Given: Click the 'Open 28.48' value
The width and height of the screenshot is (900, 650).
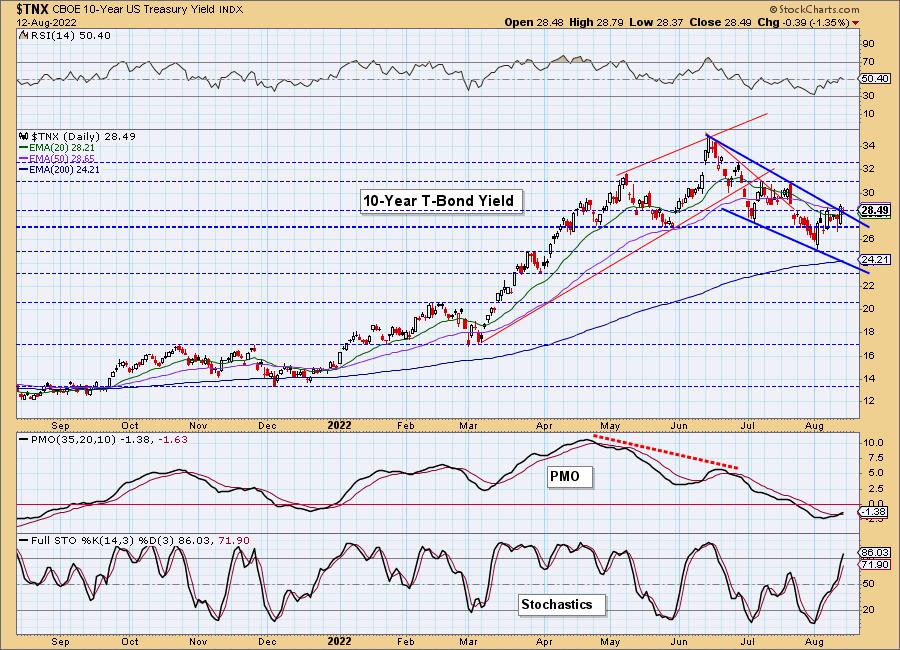Looking at the screenshot, I should click(x=534, y=22).
